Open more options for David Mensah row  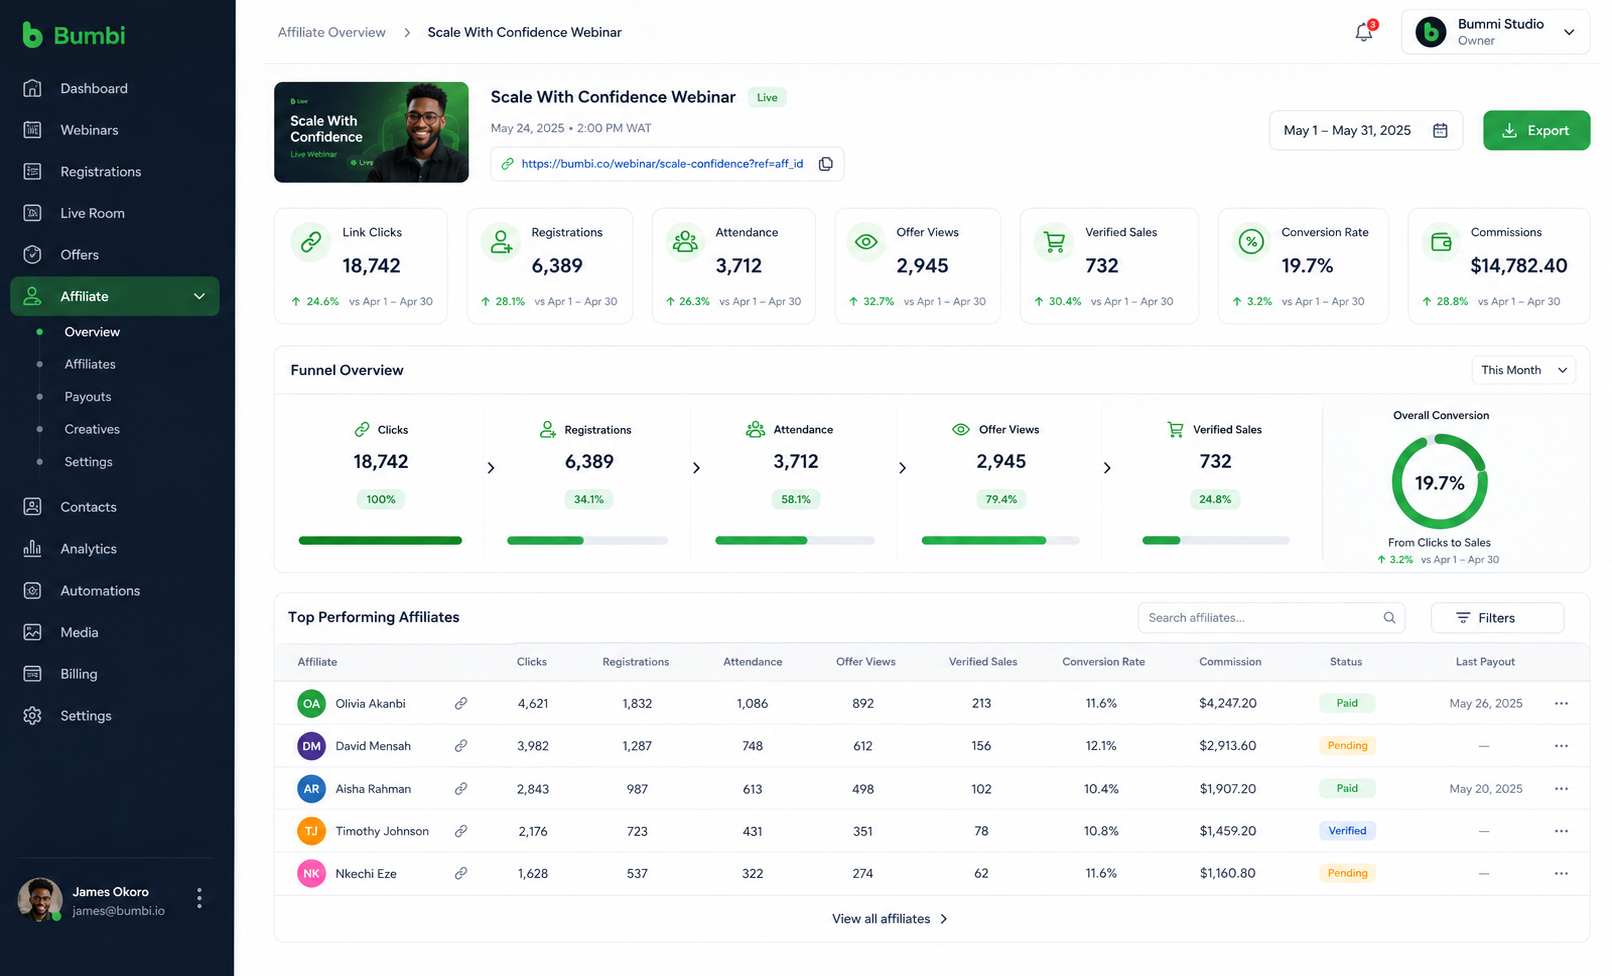[1561, 746]
